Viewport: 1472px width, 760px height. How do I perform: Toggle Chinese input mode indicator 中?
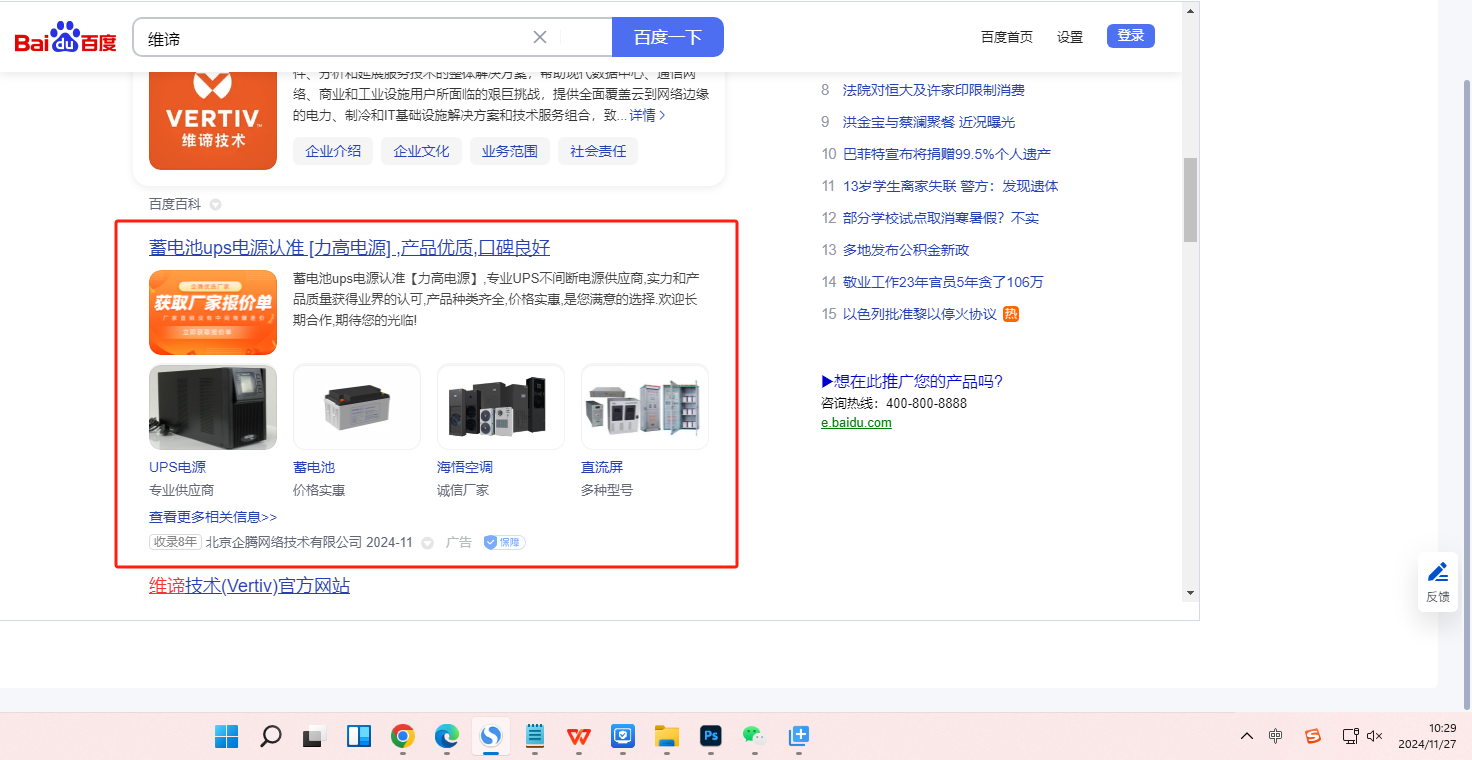click(1276, 736)
